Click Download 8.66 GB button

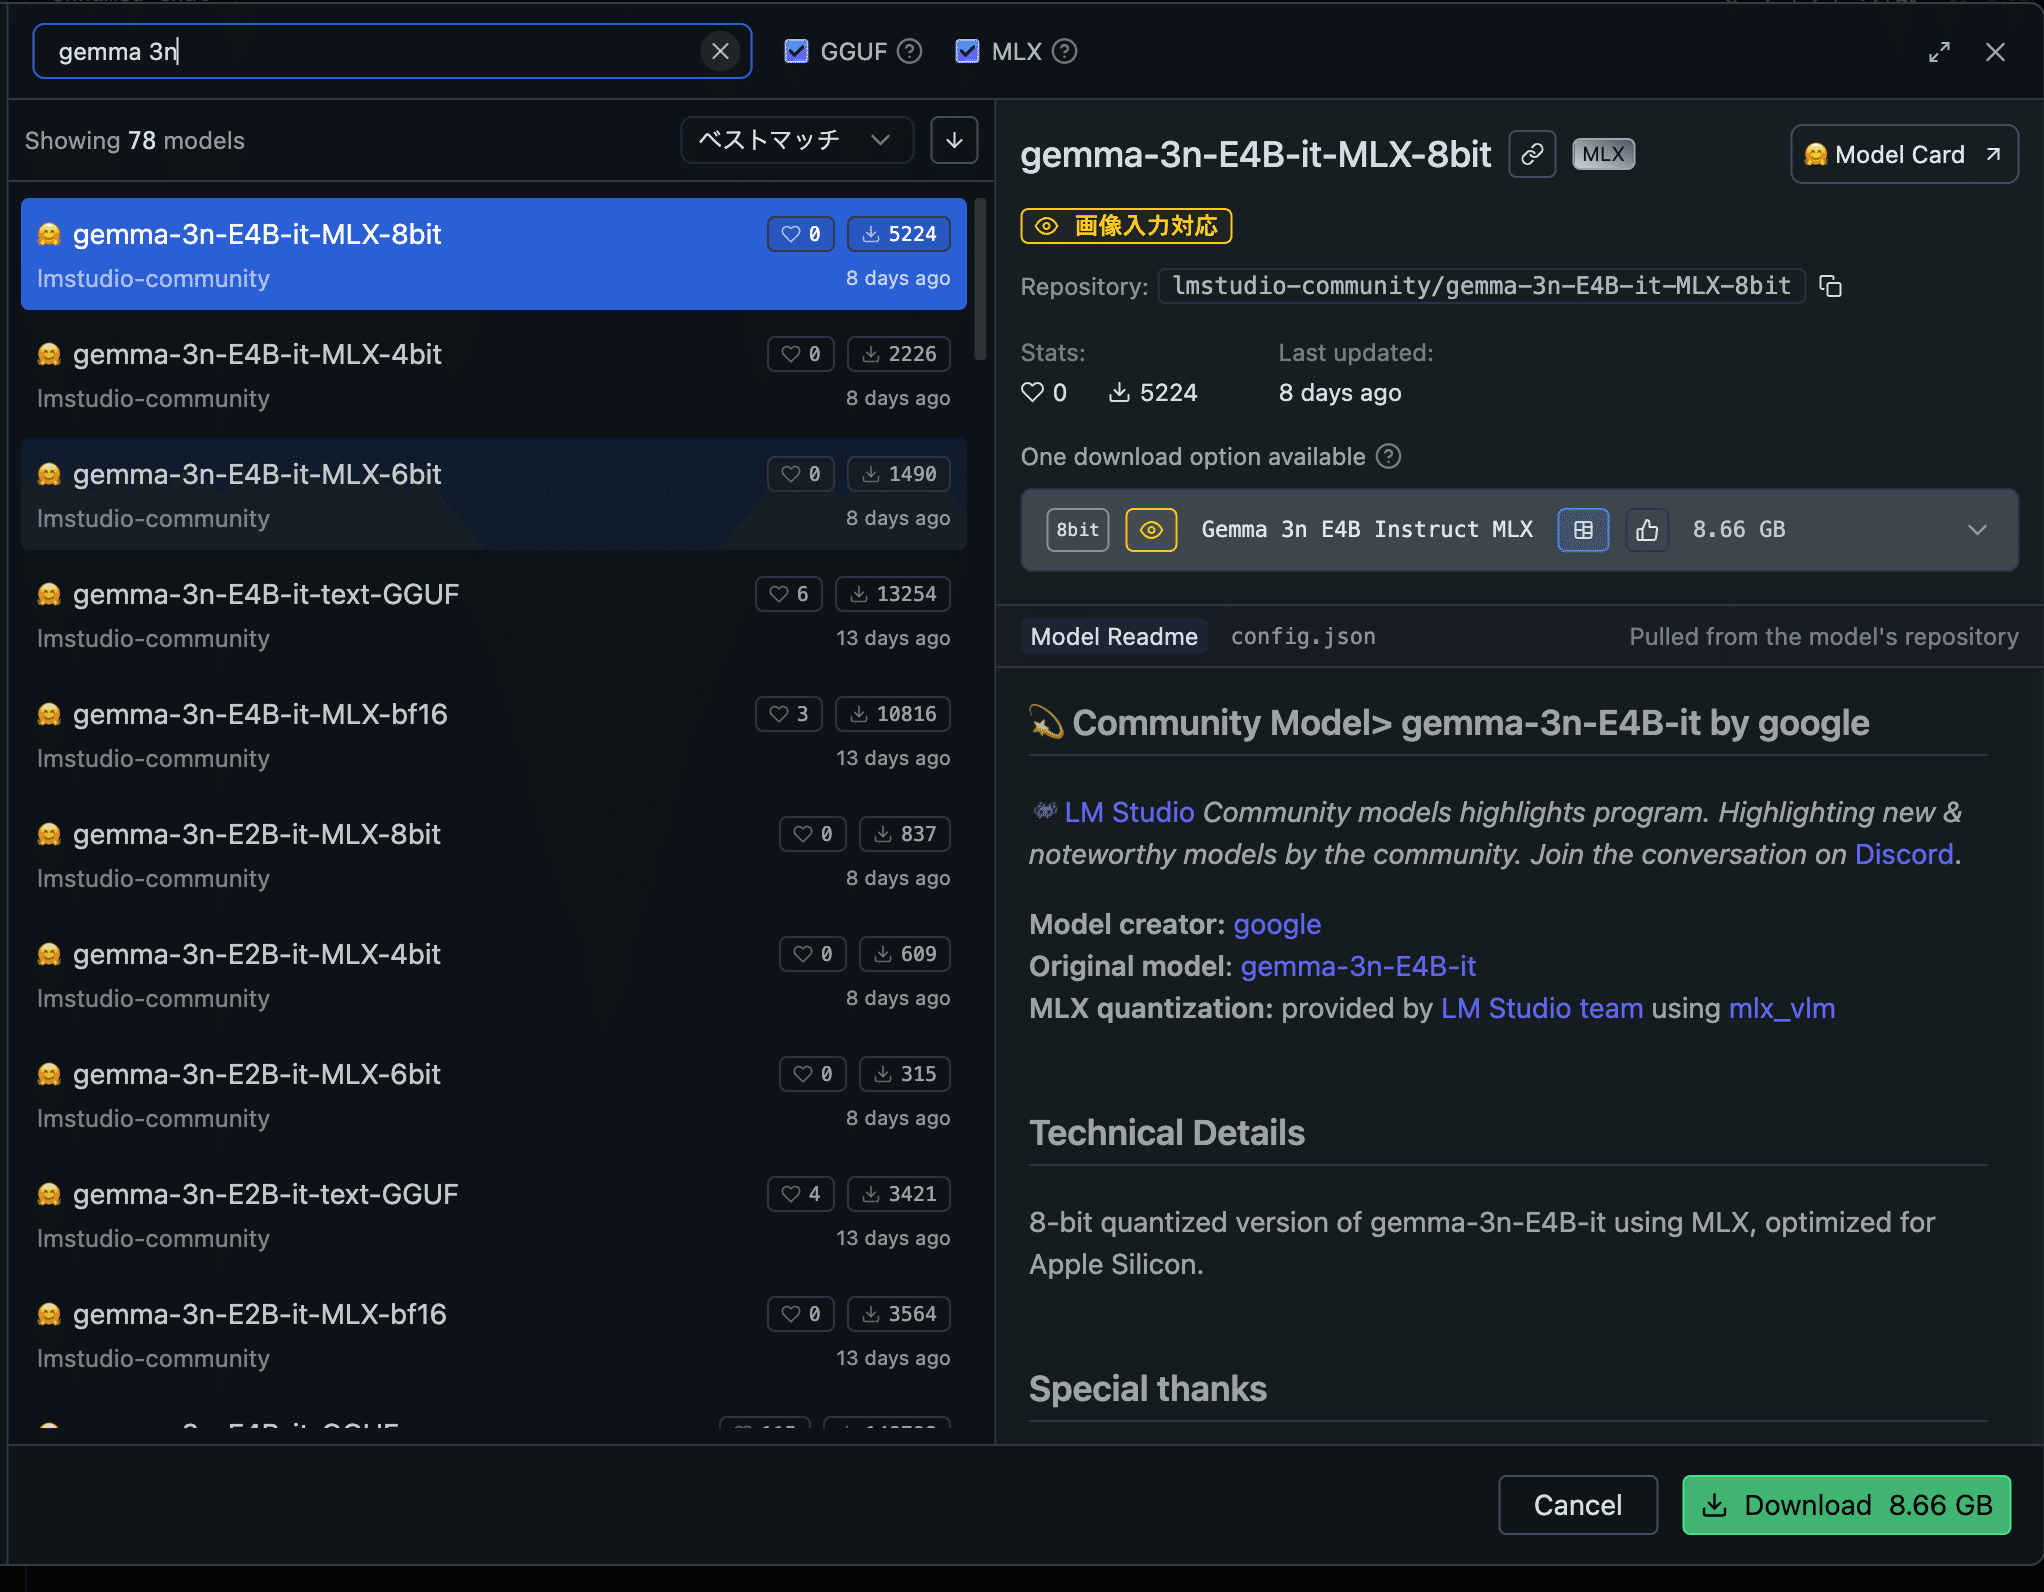coord(1846,1504)
